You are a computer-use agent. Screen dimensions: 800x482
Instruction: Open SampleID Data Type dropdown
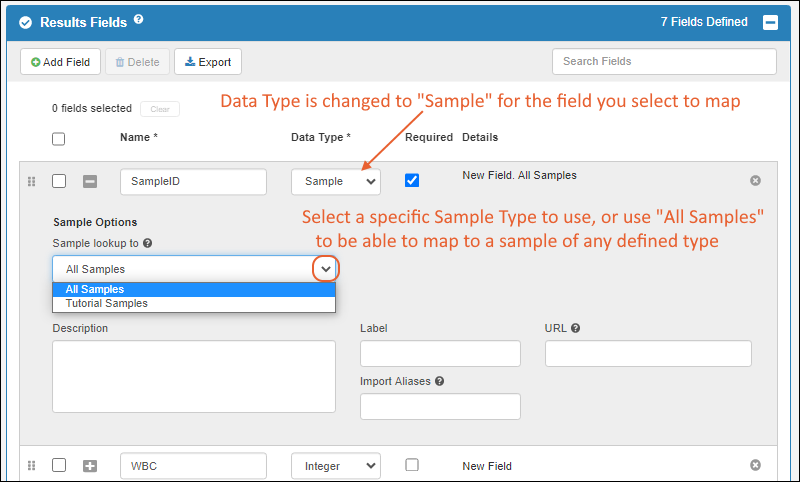[336, 181]
